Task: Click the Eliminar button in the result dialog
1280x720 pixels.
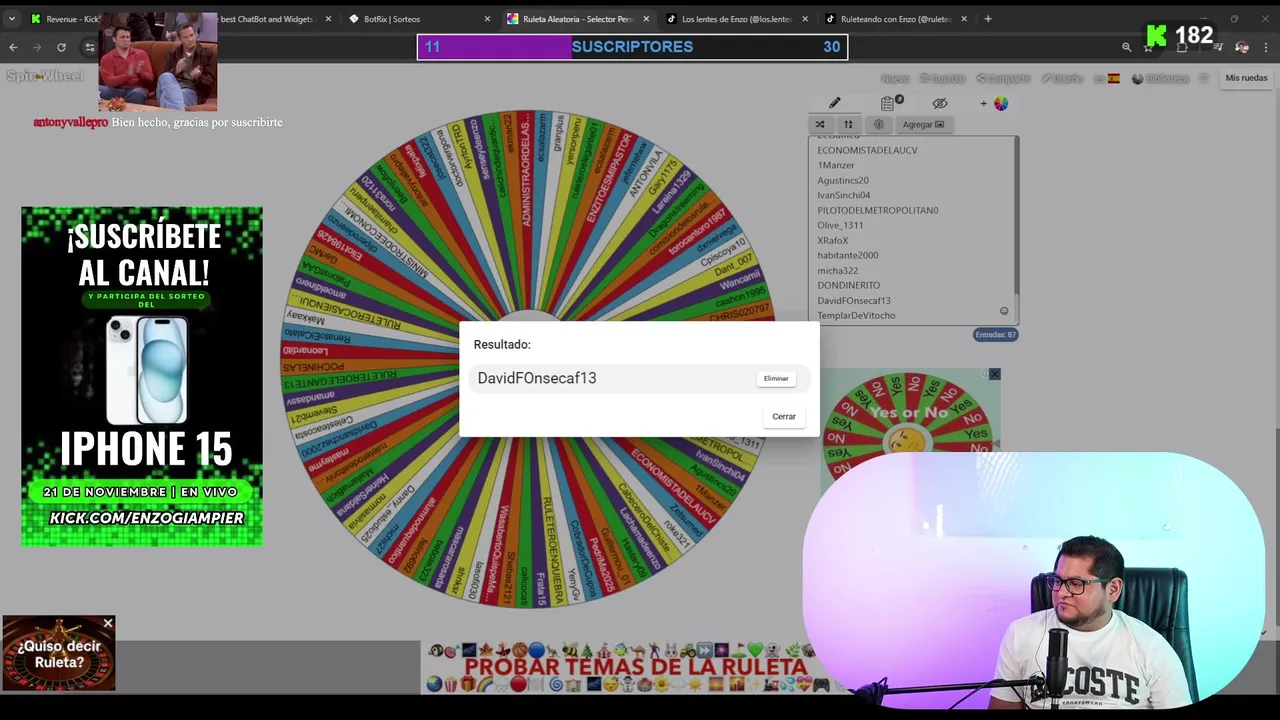Action: 776,378
